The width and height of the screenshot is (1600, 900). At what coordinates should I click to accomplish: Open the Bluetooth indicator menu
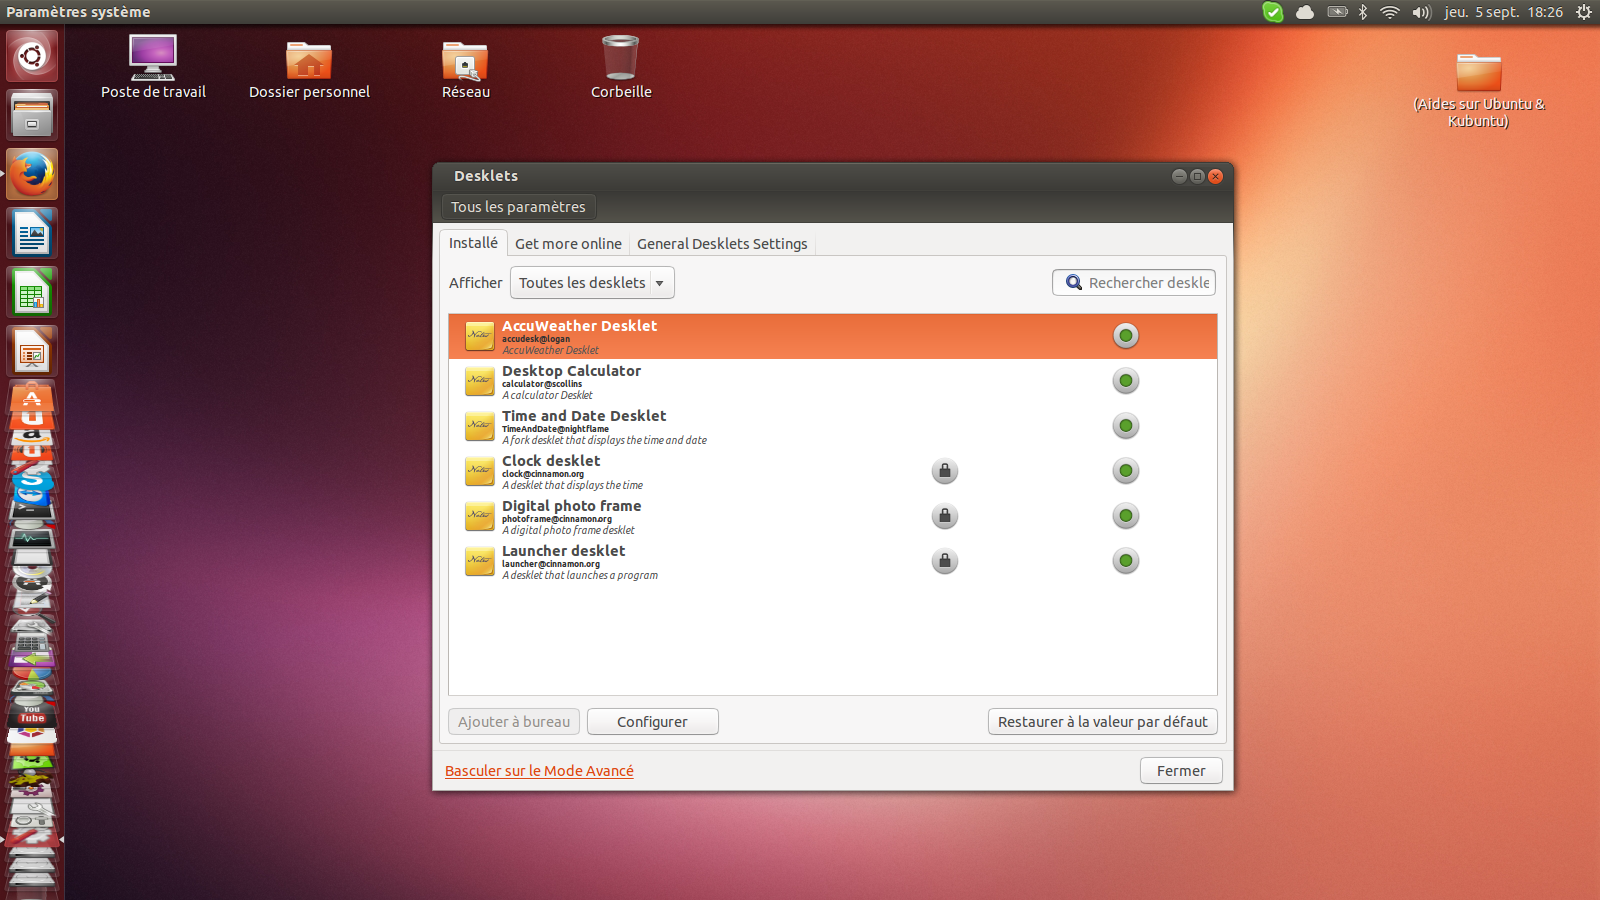pos(1363,12)
